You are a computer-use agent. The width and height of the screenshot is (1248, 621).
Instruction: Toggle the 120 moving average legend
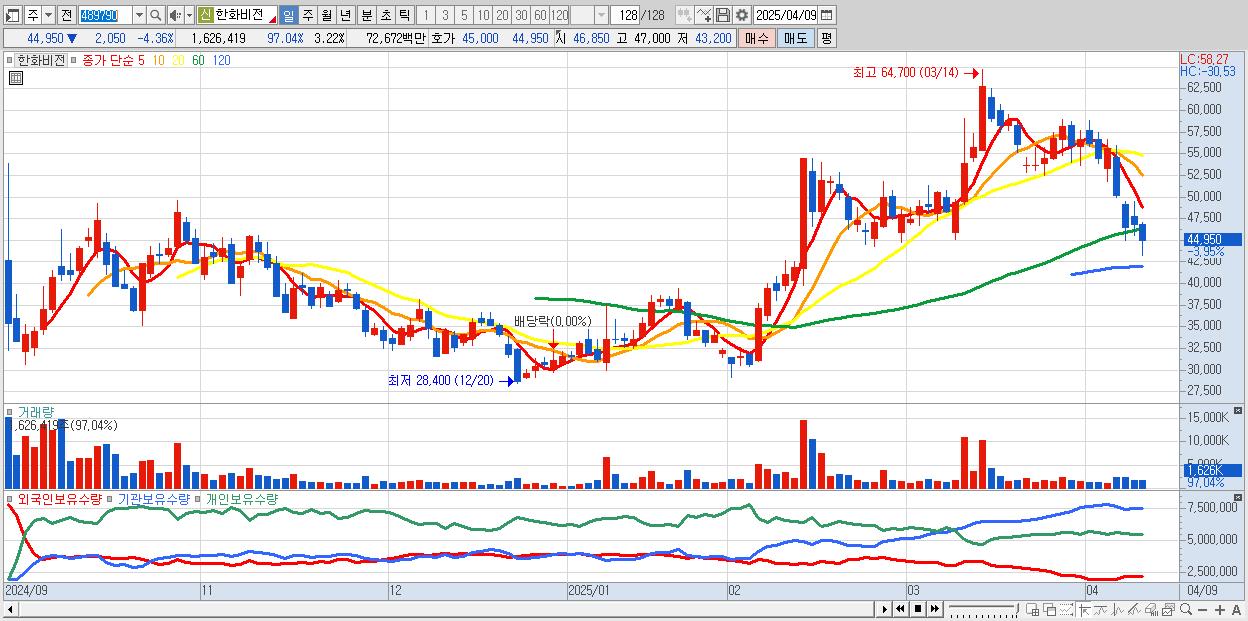pos(221,60)
